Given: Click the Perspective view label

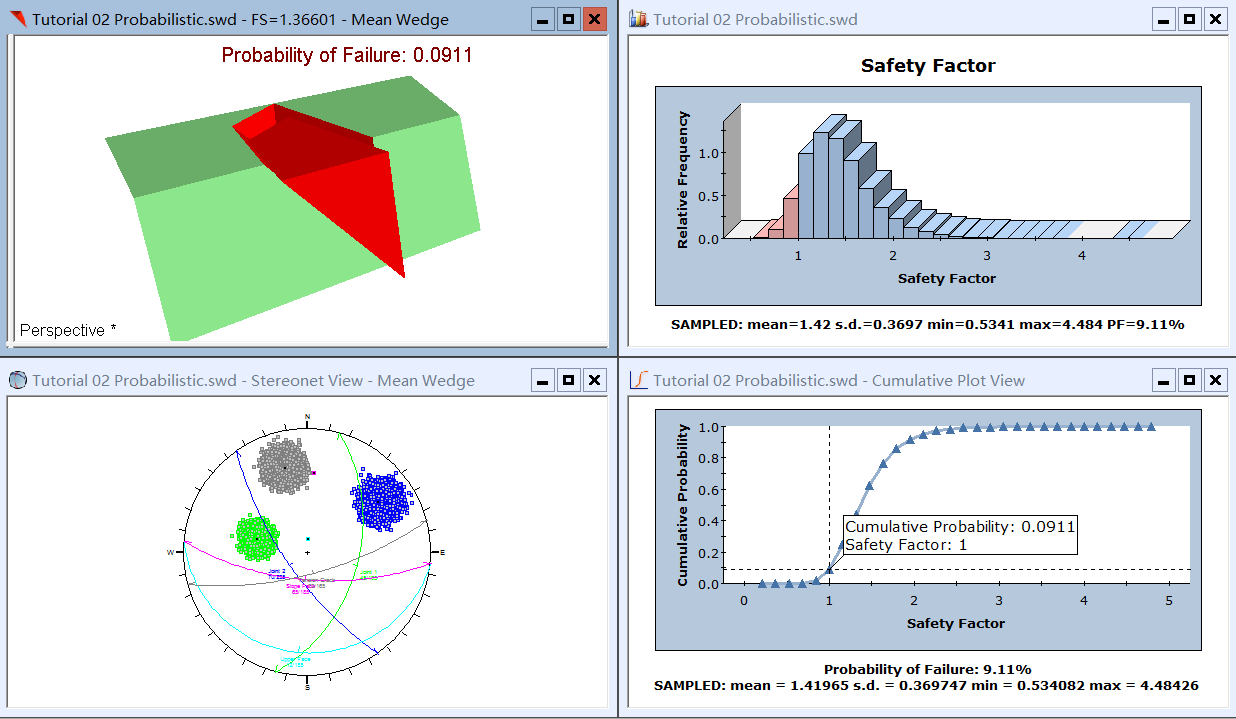Looking at the screenshot, I should (68, 330).
